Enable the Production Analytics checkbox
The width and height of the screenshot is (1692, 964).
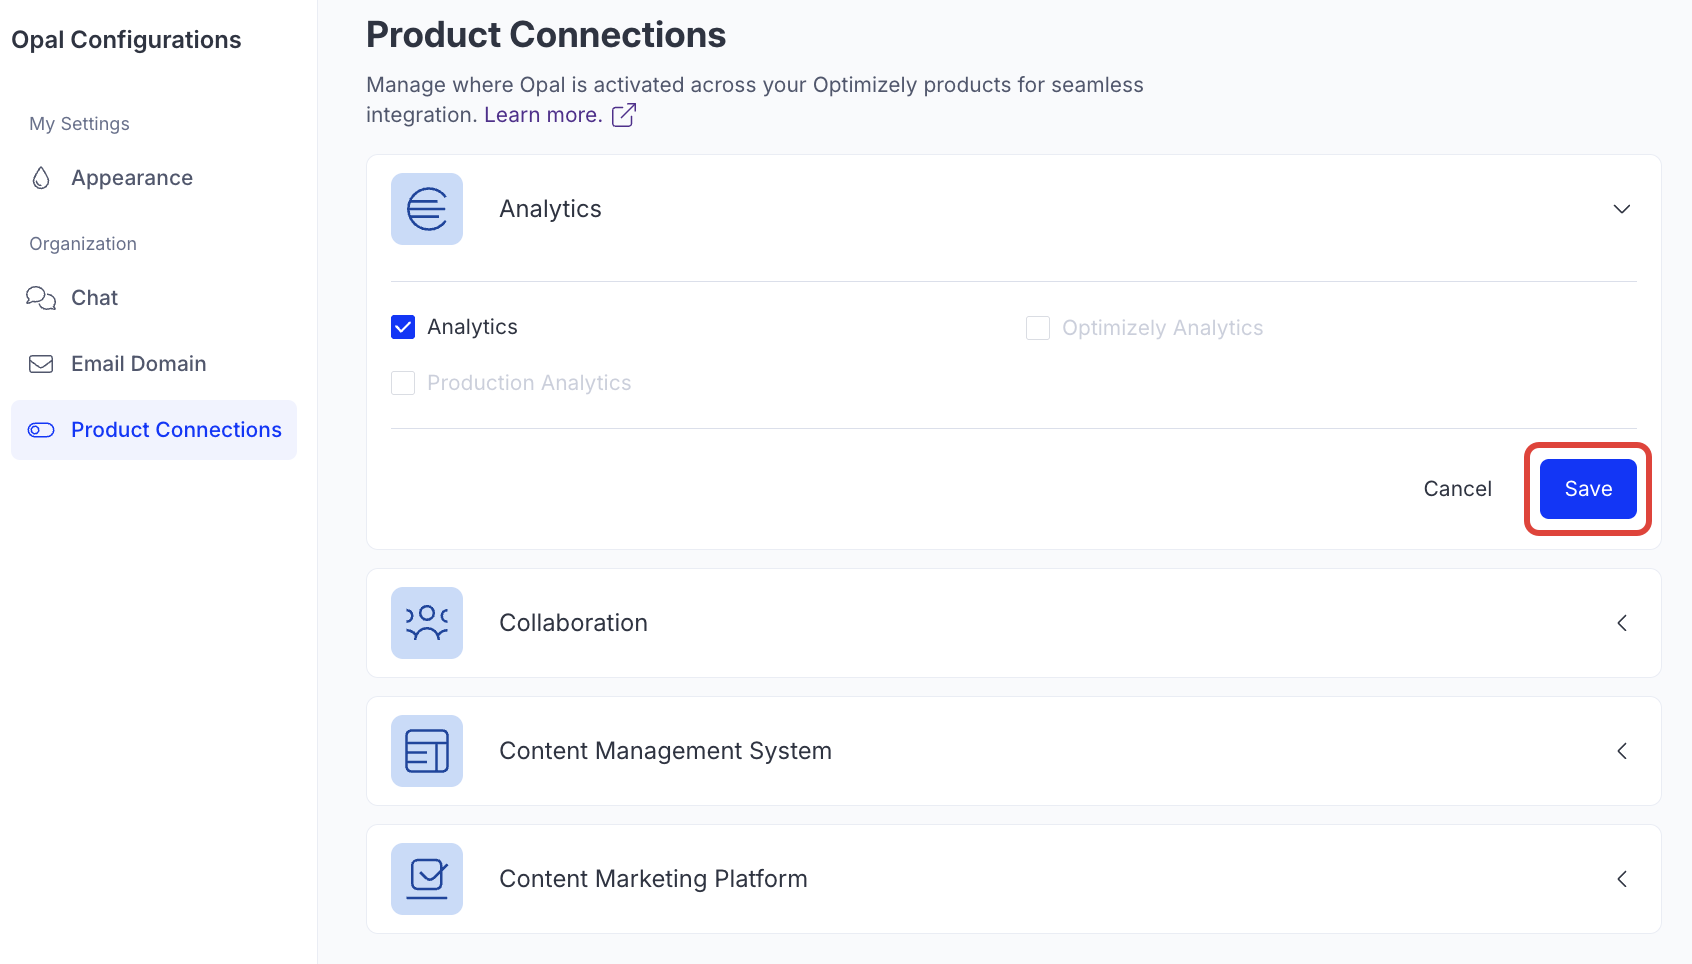click(x=403, y=383)
